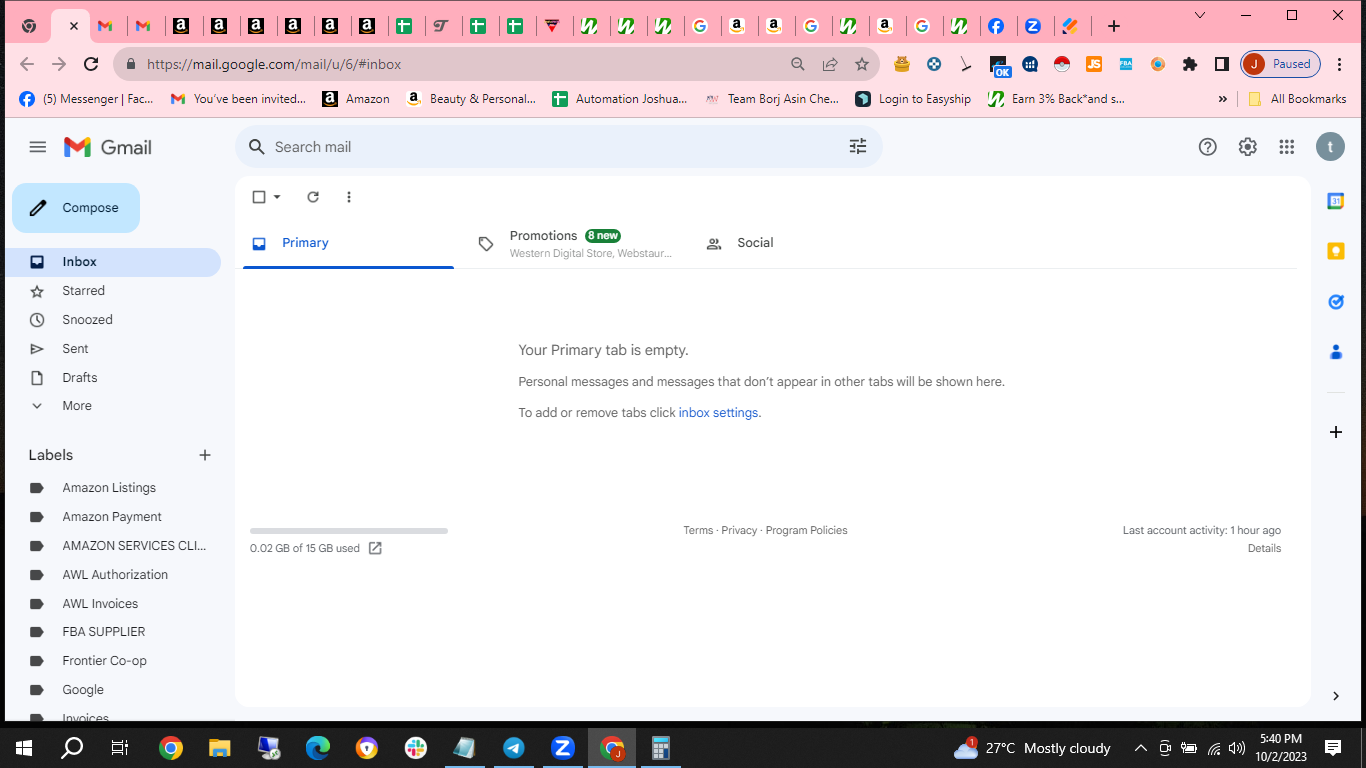Screen dimensions: 1366x768
Task: Open the Chrome three-dot menu
Action: 1340,64
